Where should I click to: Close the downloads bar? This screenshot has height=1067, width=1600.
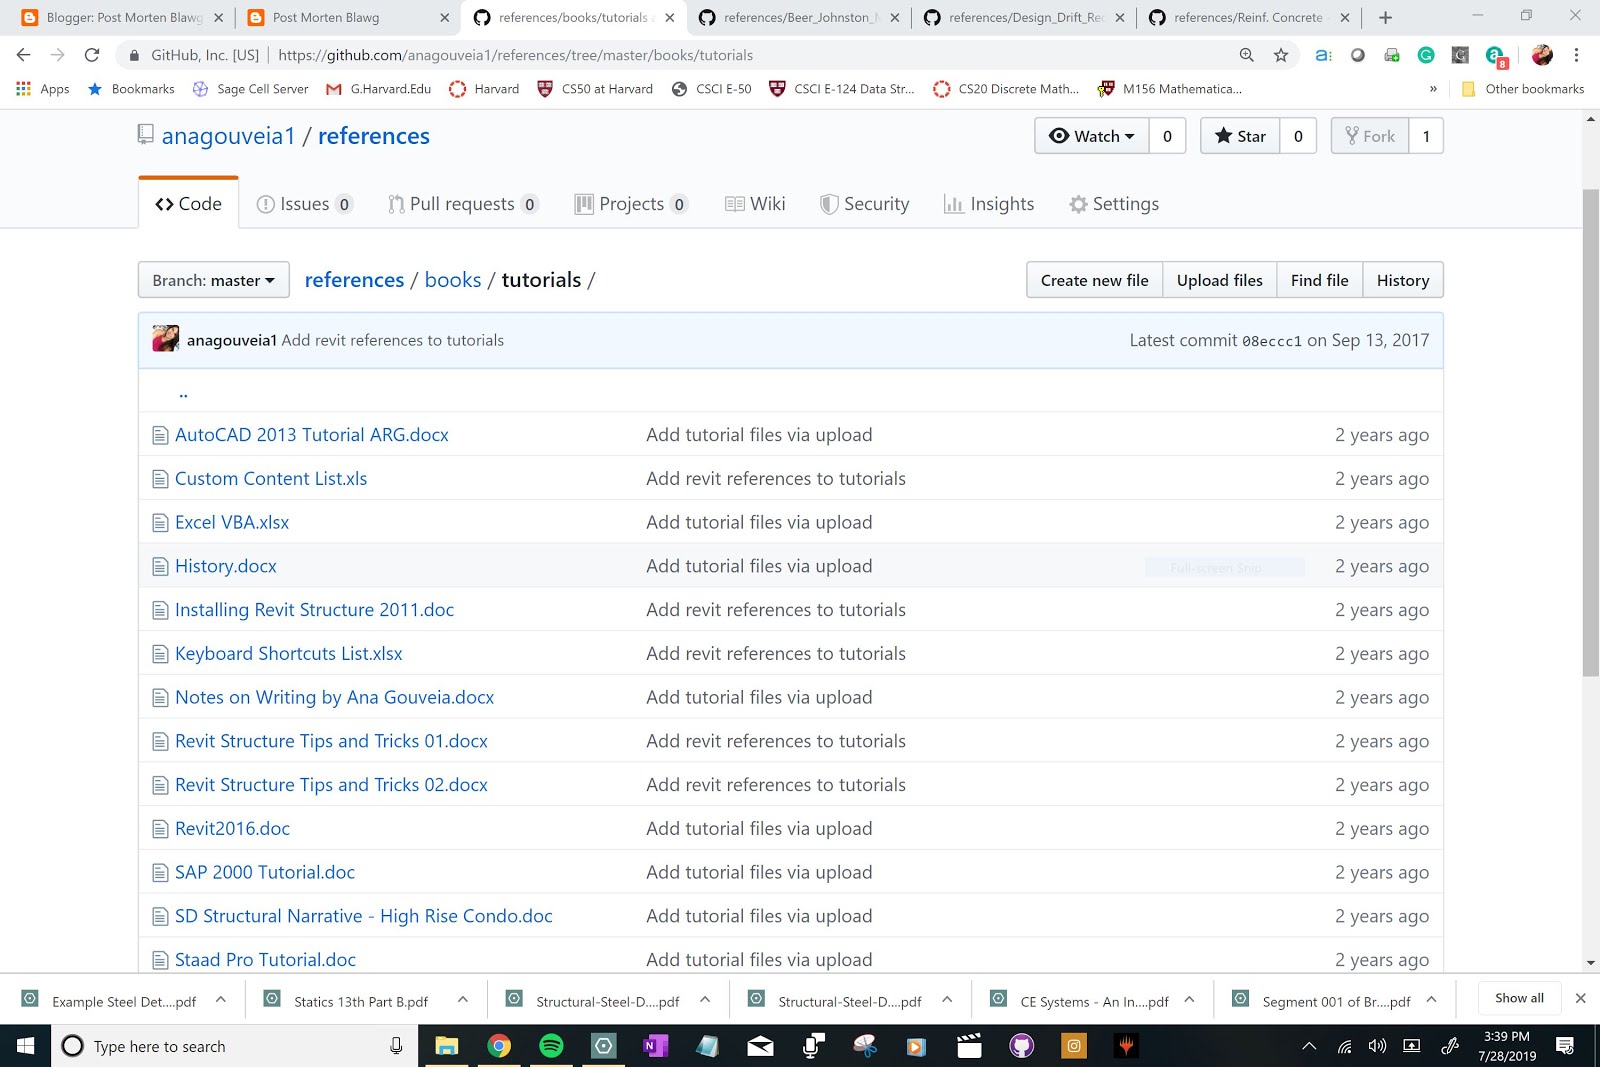1580,998
